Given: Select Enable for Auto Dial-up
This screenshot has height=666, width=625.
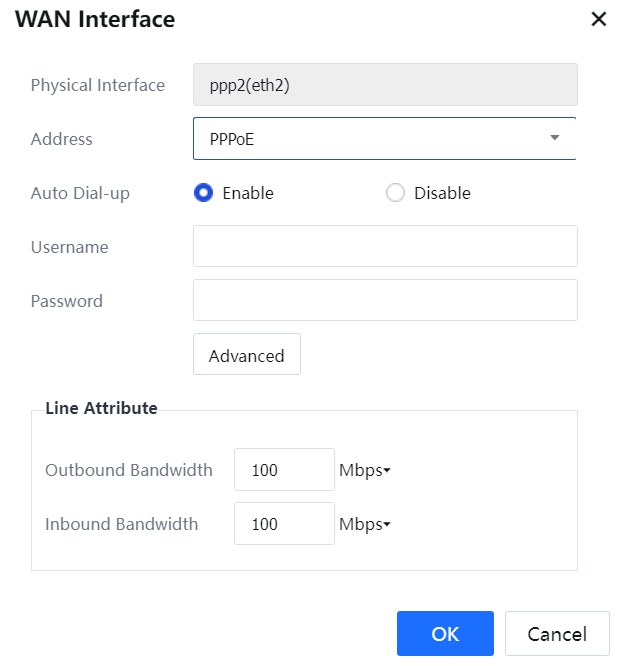Looking at the screenshot, I should pos(204,193).
